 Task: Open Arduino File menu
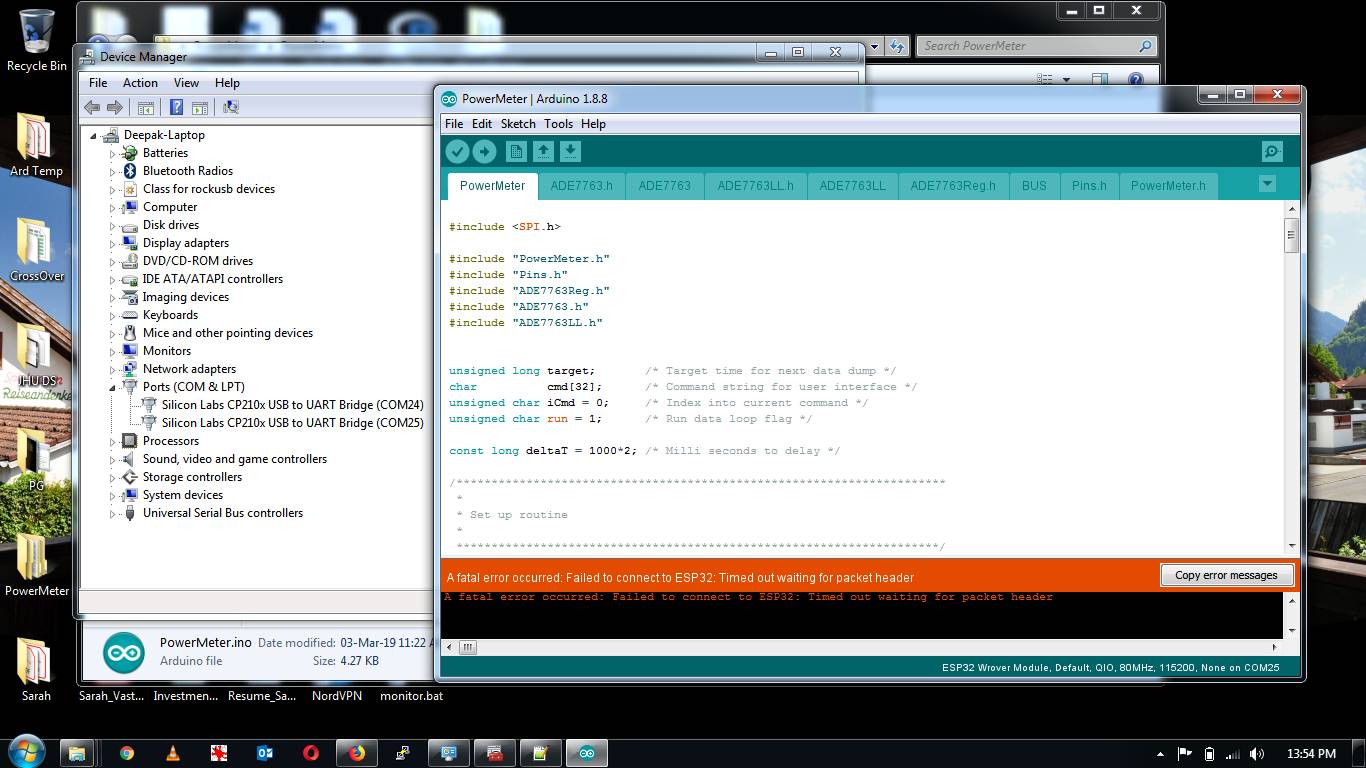tap(454, 124)
